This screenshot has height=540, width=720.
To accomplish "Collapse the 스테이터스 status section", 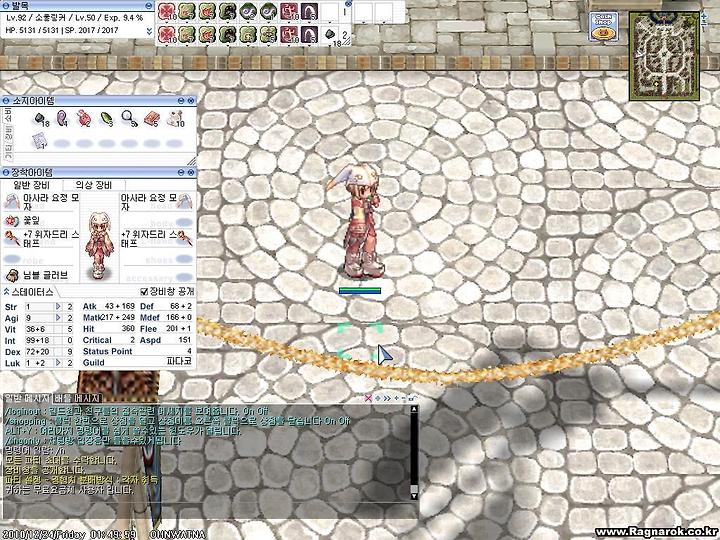I will click(6, 292).
